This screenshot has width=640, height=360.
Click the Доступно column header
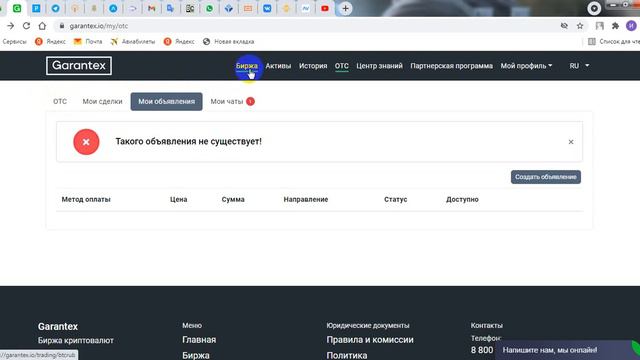pos(462,200)
